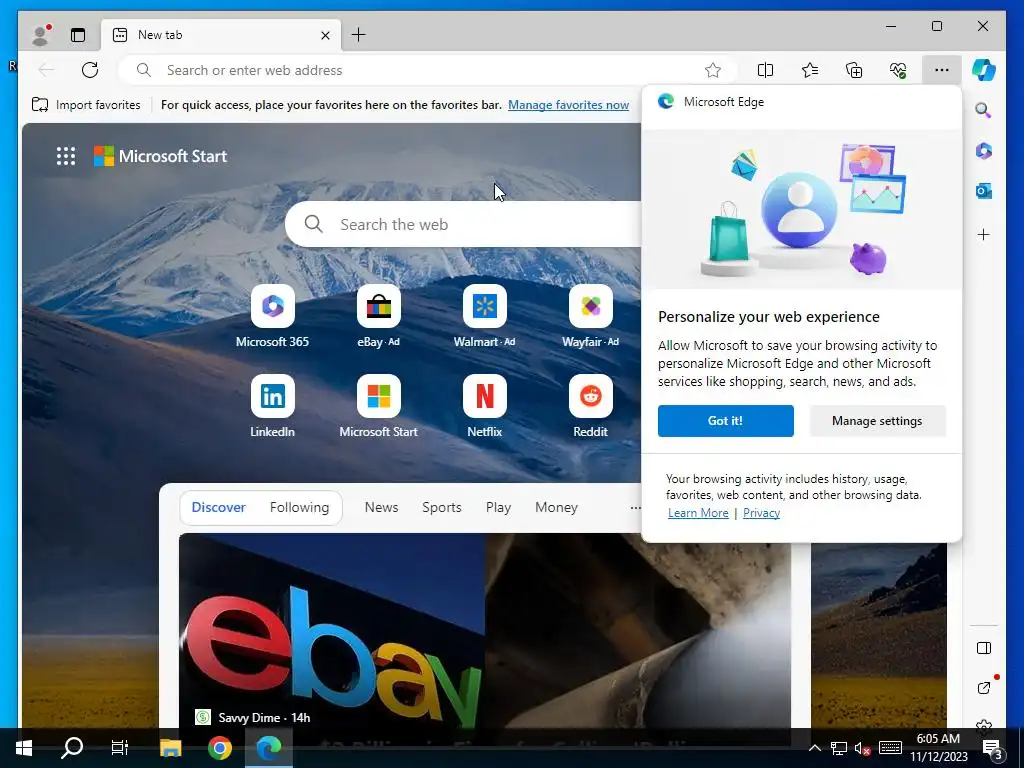
Task: Open the Edge profile icon
Action: (x=40, y=35)
